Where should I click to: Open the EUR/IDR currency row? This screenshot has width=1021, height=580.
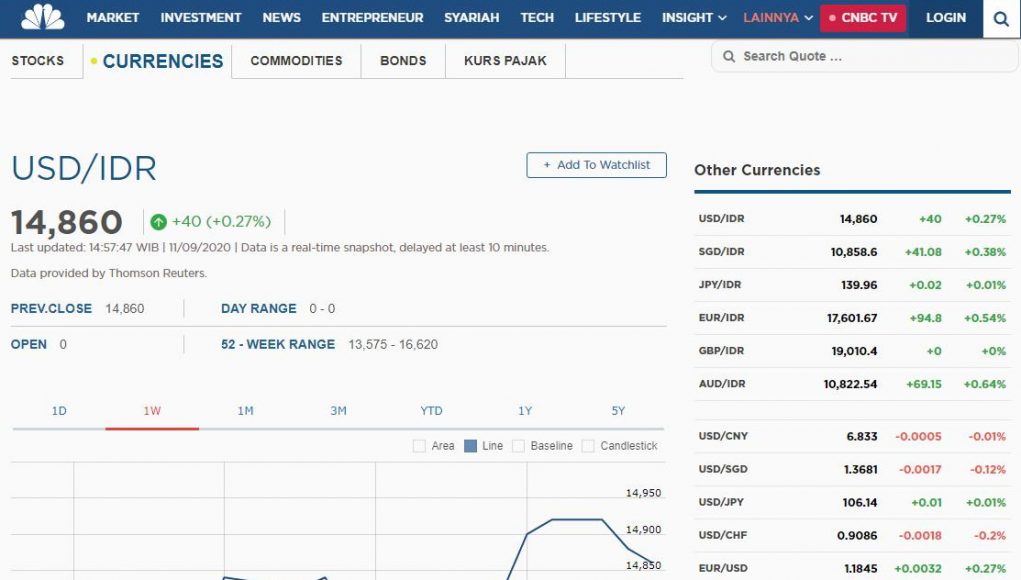pos(721,318)
